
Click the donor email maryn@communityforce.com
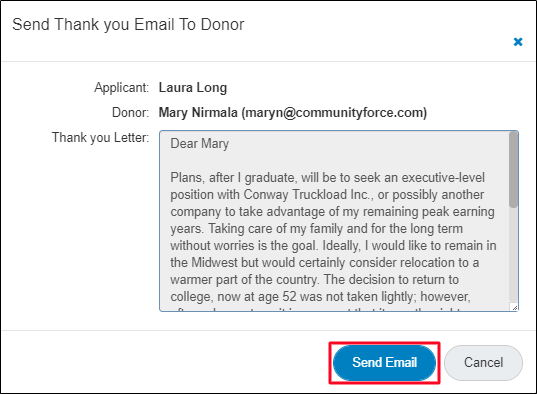click(334, 113)
